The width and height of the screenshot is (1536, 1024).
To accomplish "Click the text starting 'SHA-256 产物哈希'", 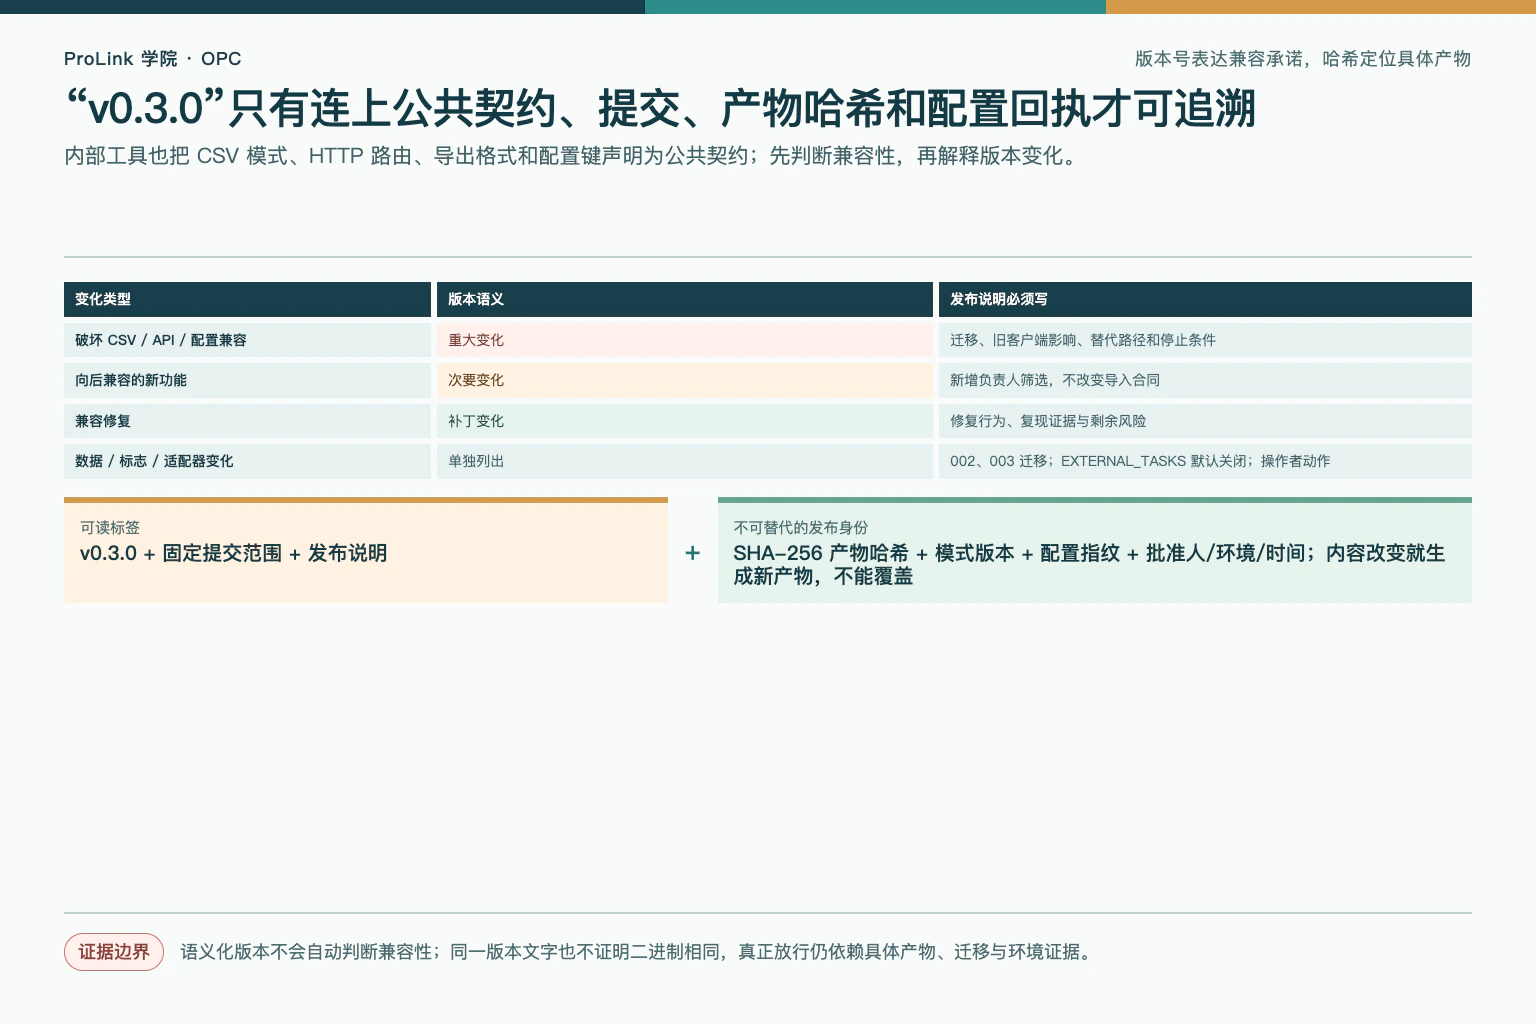I will pyautogui.click(x=1089, y=565).
